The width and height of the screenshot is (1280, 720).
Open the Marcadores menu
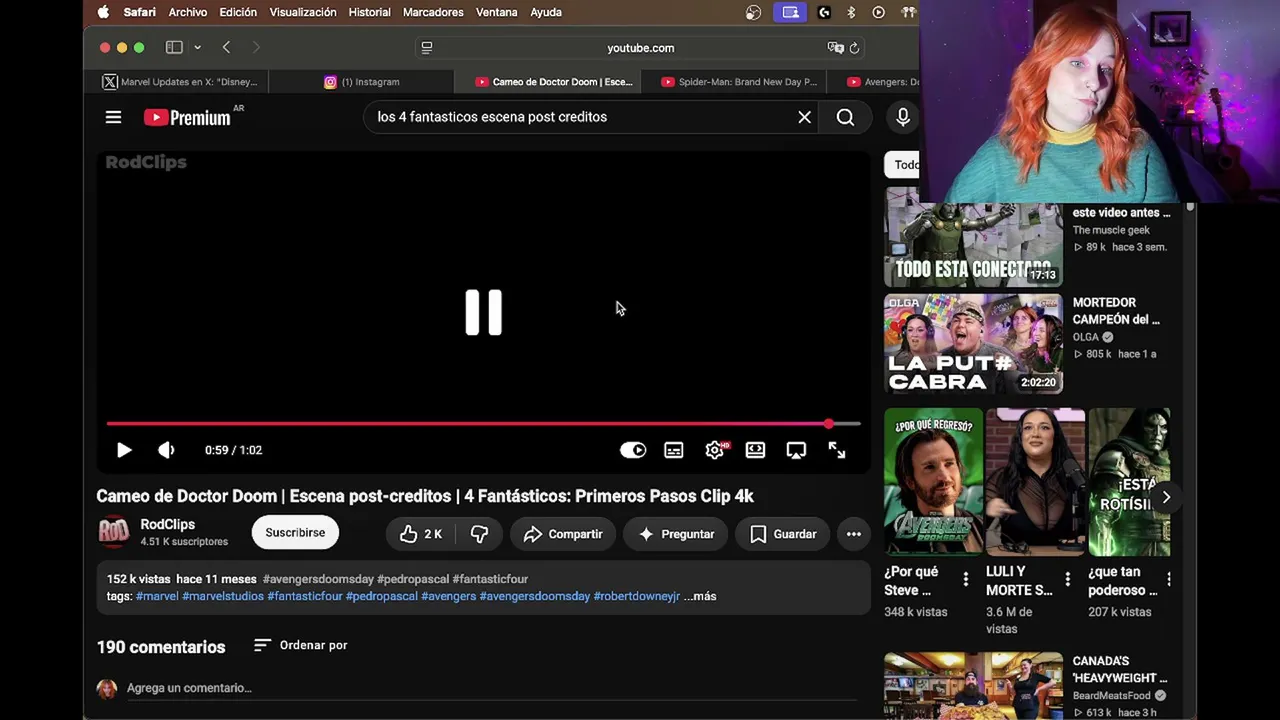(x=433, y=12)
